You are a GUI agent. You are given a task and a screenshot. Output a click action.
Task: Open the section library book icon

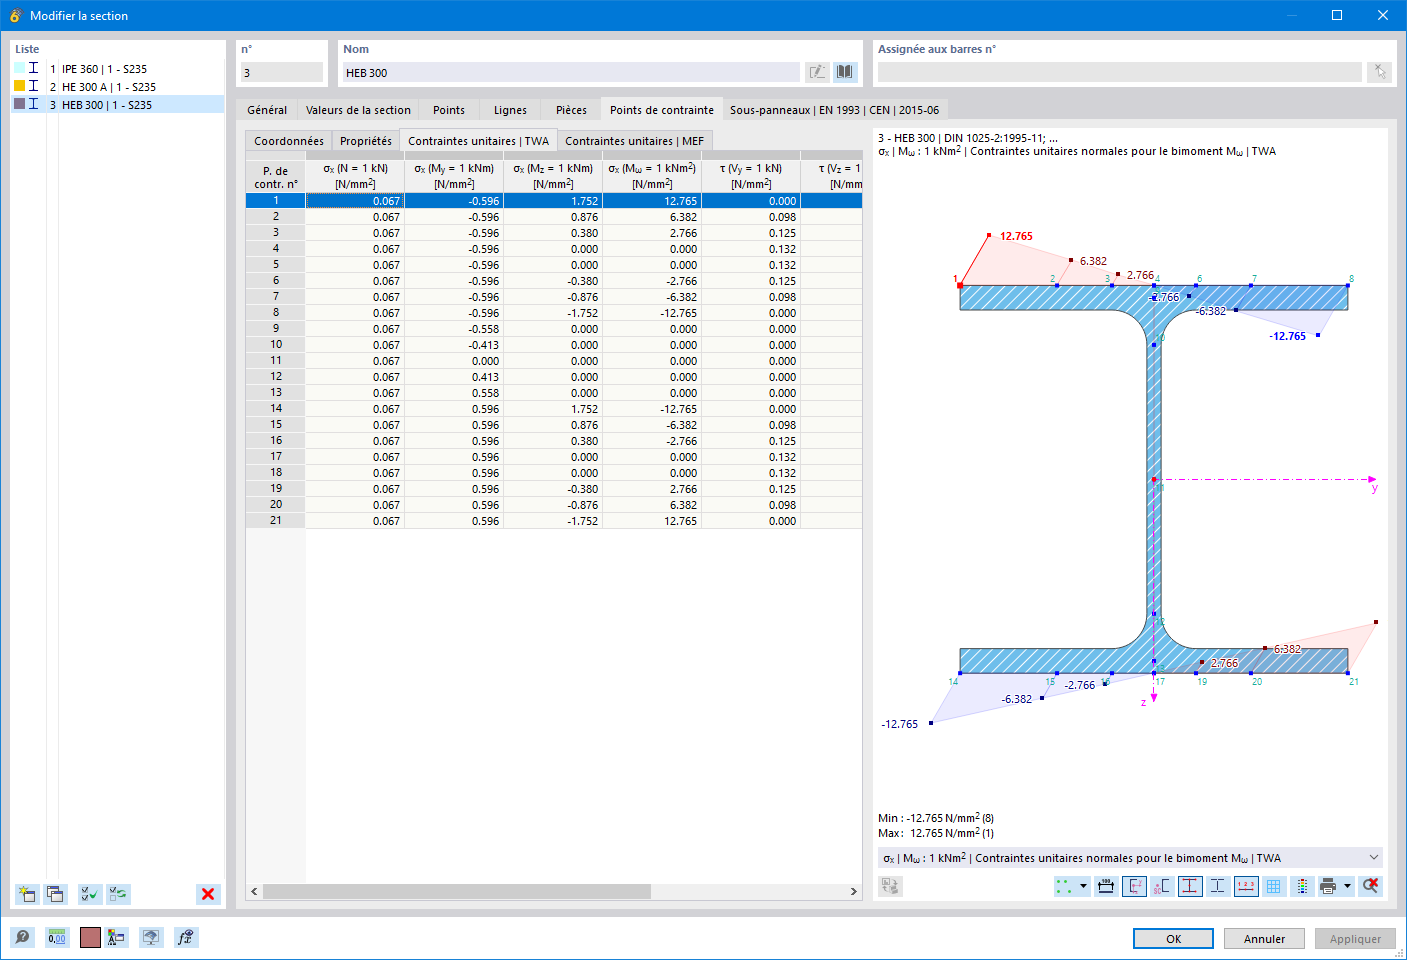(x=845, y=72)
